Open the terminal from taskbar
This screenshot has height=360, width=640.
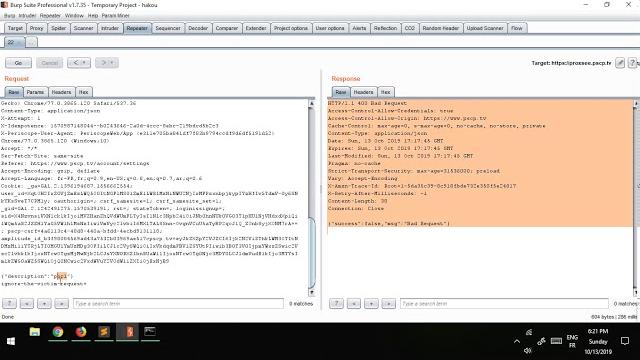150,332
